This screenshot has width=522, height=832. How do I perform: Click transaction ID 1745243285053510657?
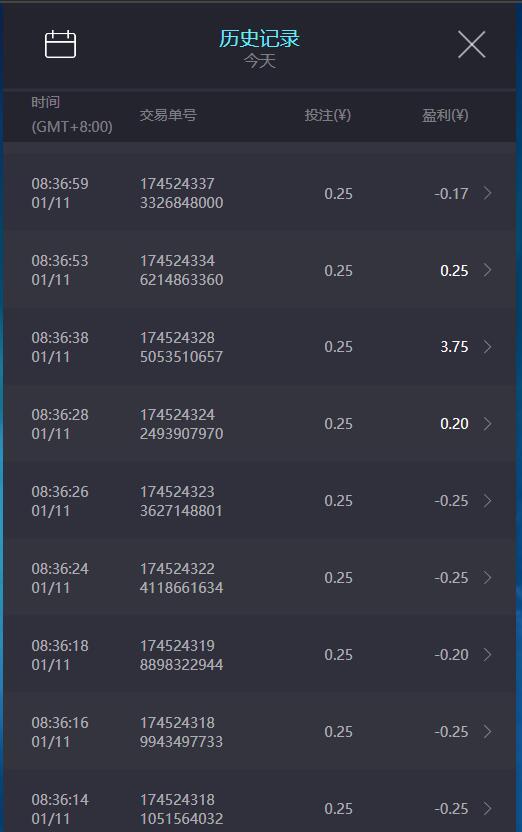pos(181,347)
